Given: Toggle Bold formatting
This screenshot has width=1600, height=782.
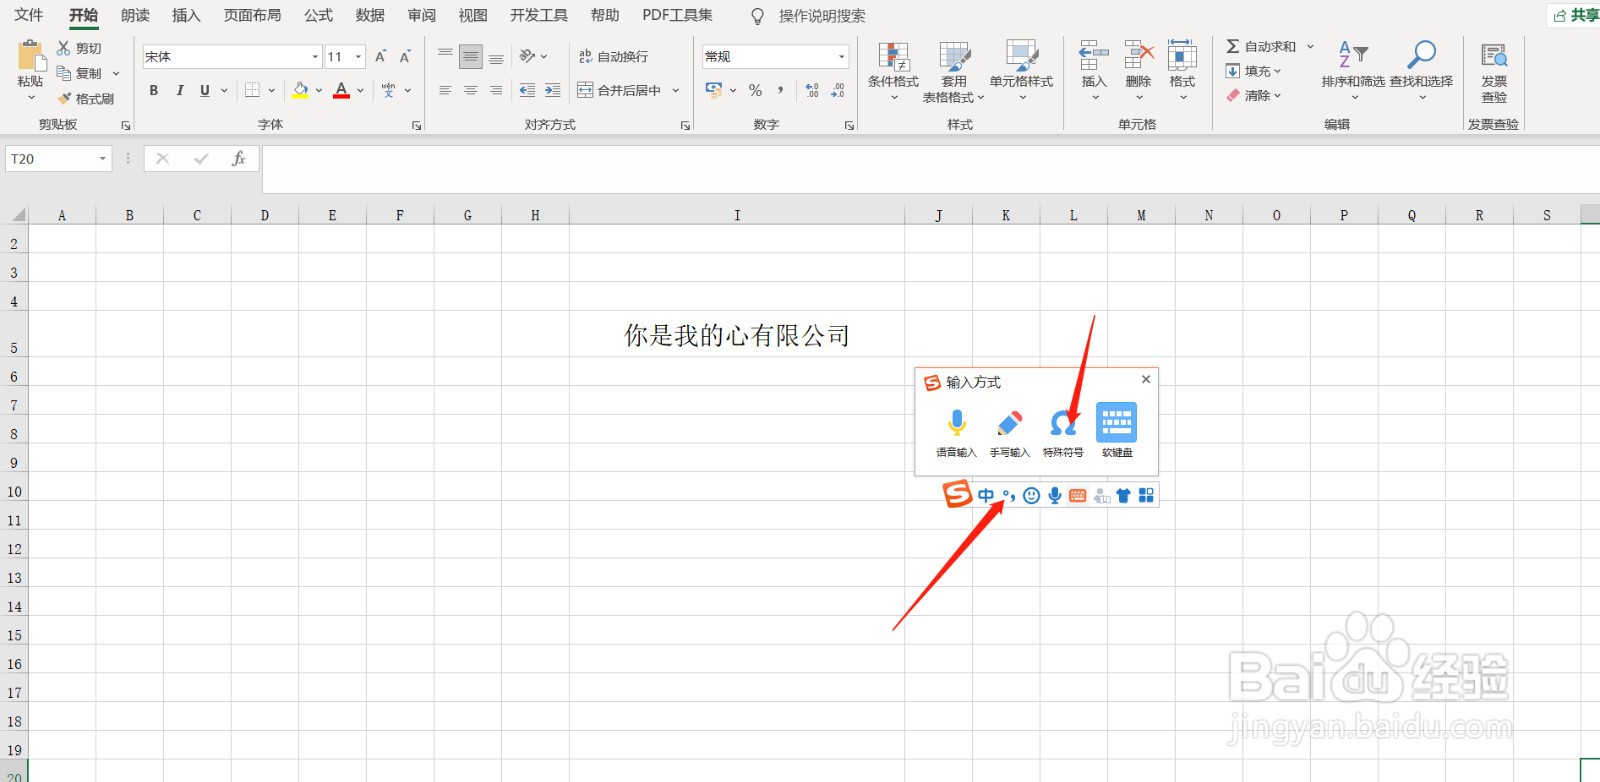Looking at the screenshot, I should [154, 90].
